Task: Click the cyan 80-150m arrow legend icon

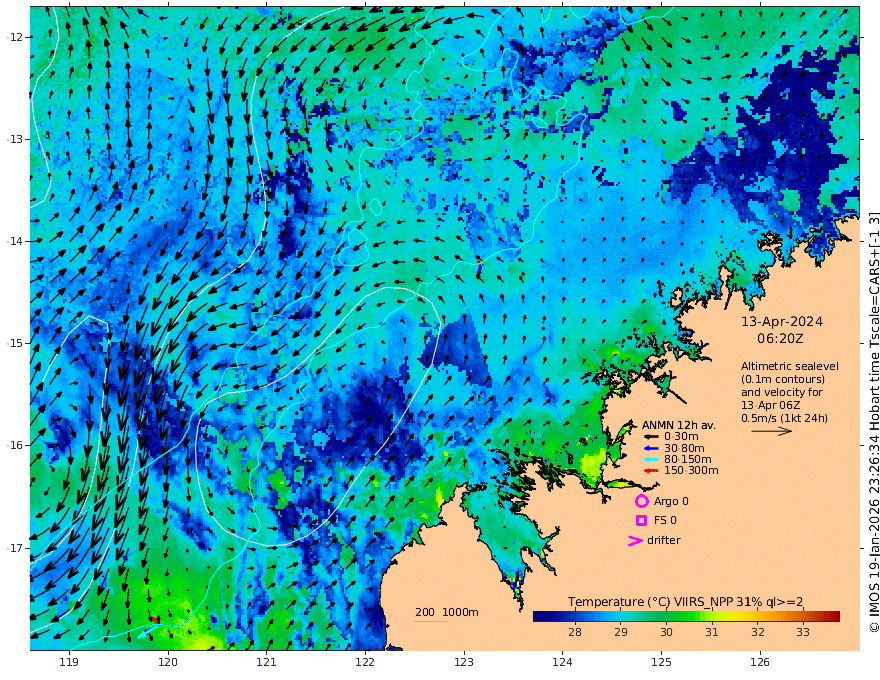Action: [650, 460]
